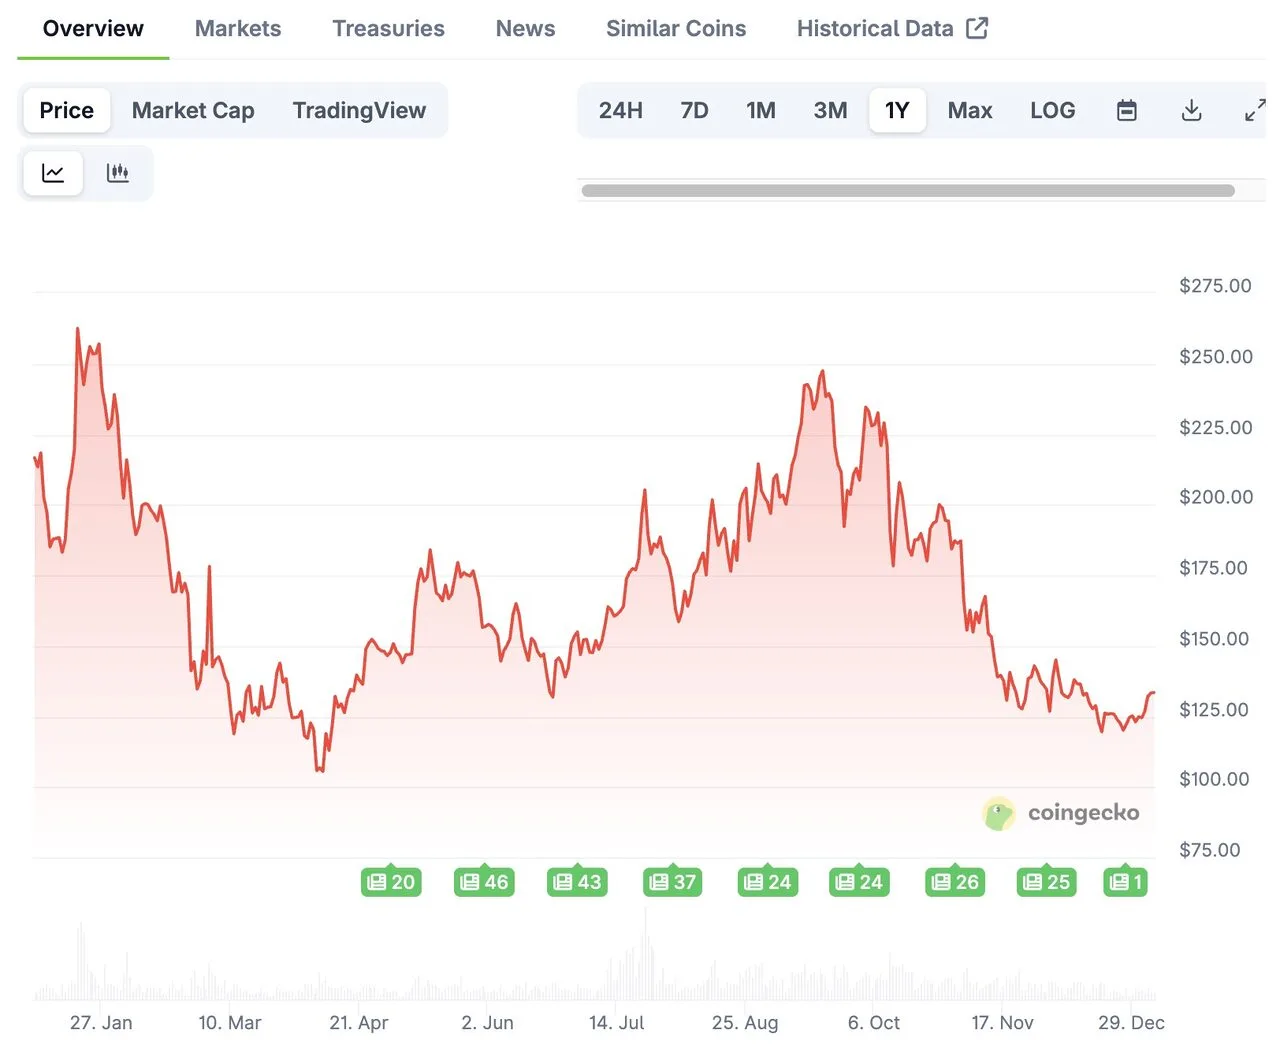Go to the Similar Coins tab
This screenshot has width=1280, height=1045.
pyautogui.click(x=676, y=28)
